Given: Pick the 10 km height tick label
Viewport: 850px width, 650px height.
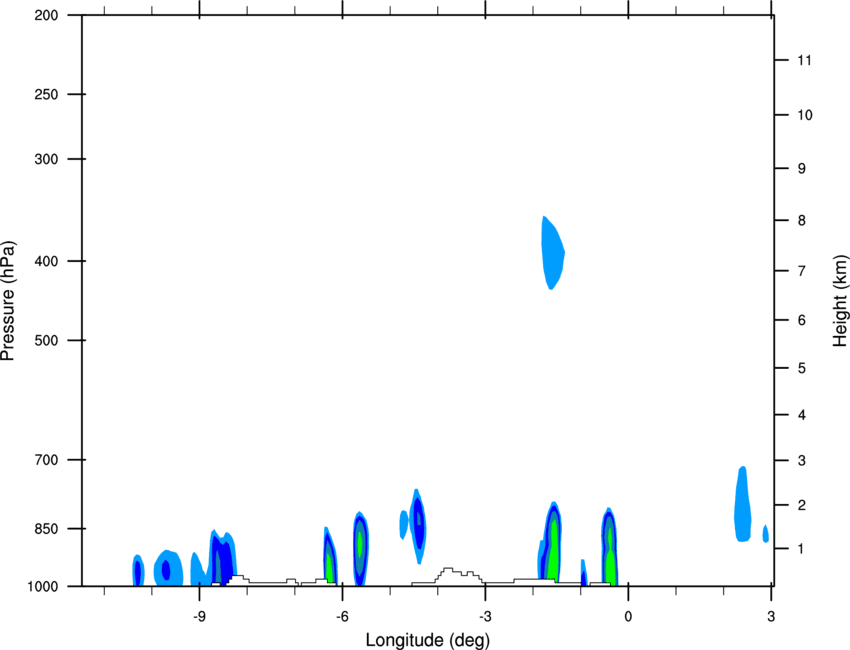Looking at the screenshot, I should coord(805,115).
